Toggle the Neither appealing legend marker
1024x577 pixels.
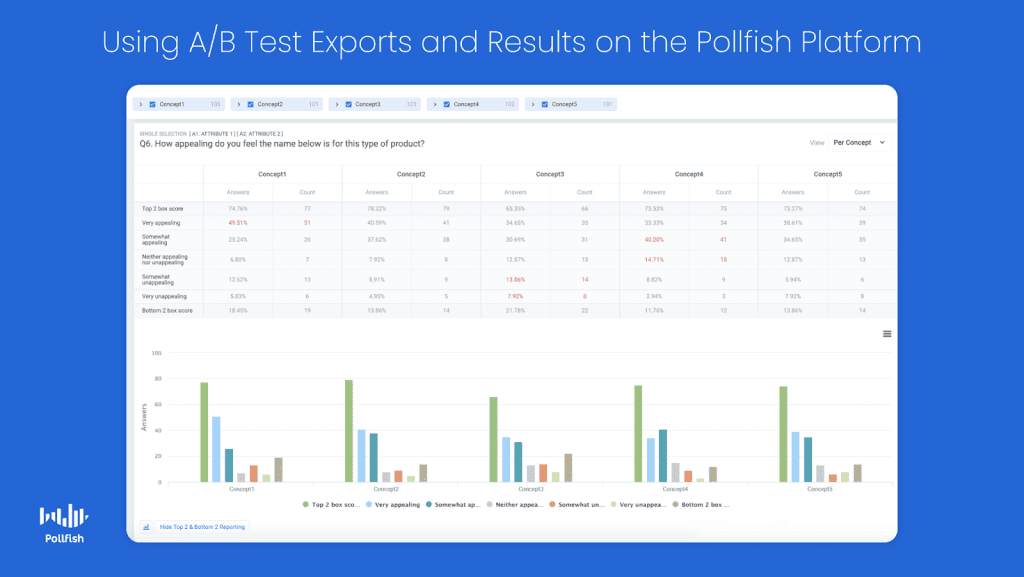pos(490,505)
